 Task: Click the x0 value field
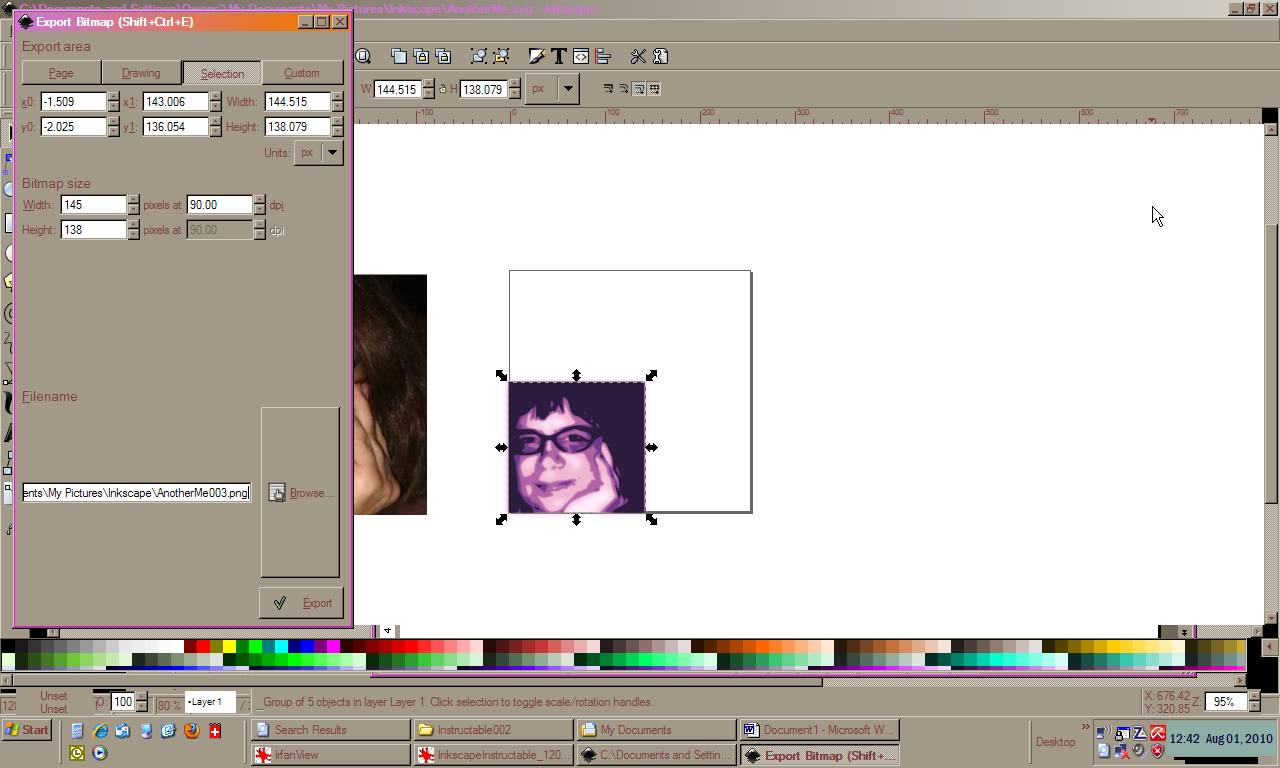pyautogui.click(x=74, y=102)
